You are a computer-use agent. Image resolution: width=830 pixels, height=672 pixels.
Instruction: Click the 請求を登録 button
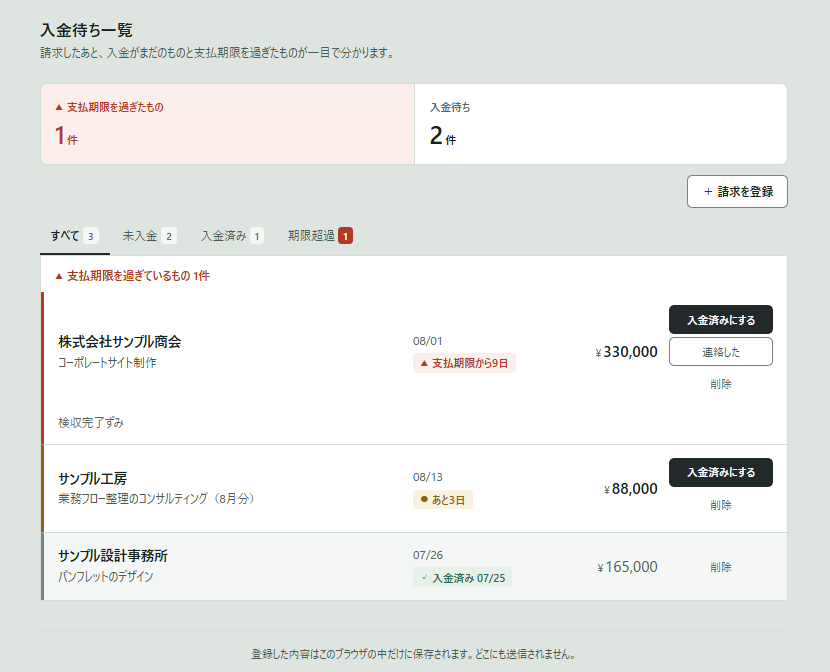coord(737,192)
